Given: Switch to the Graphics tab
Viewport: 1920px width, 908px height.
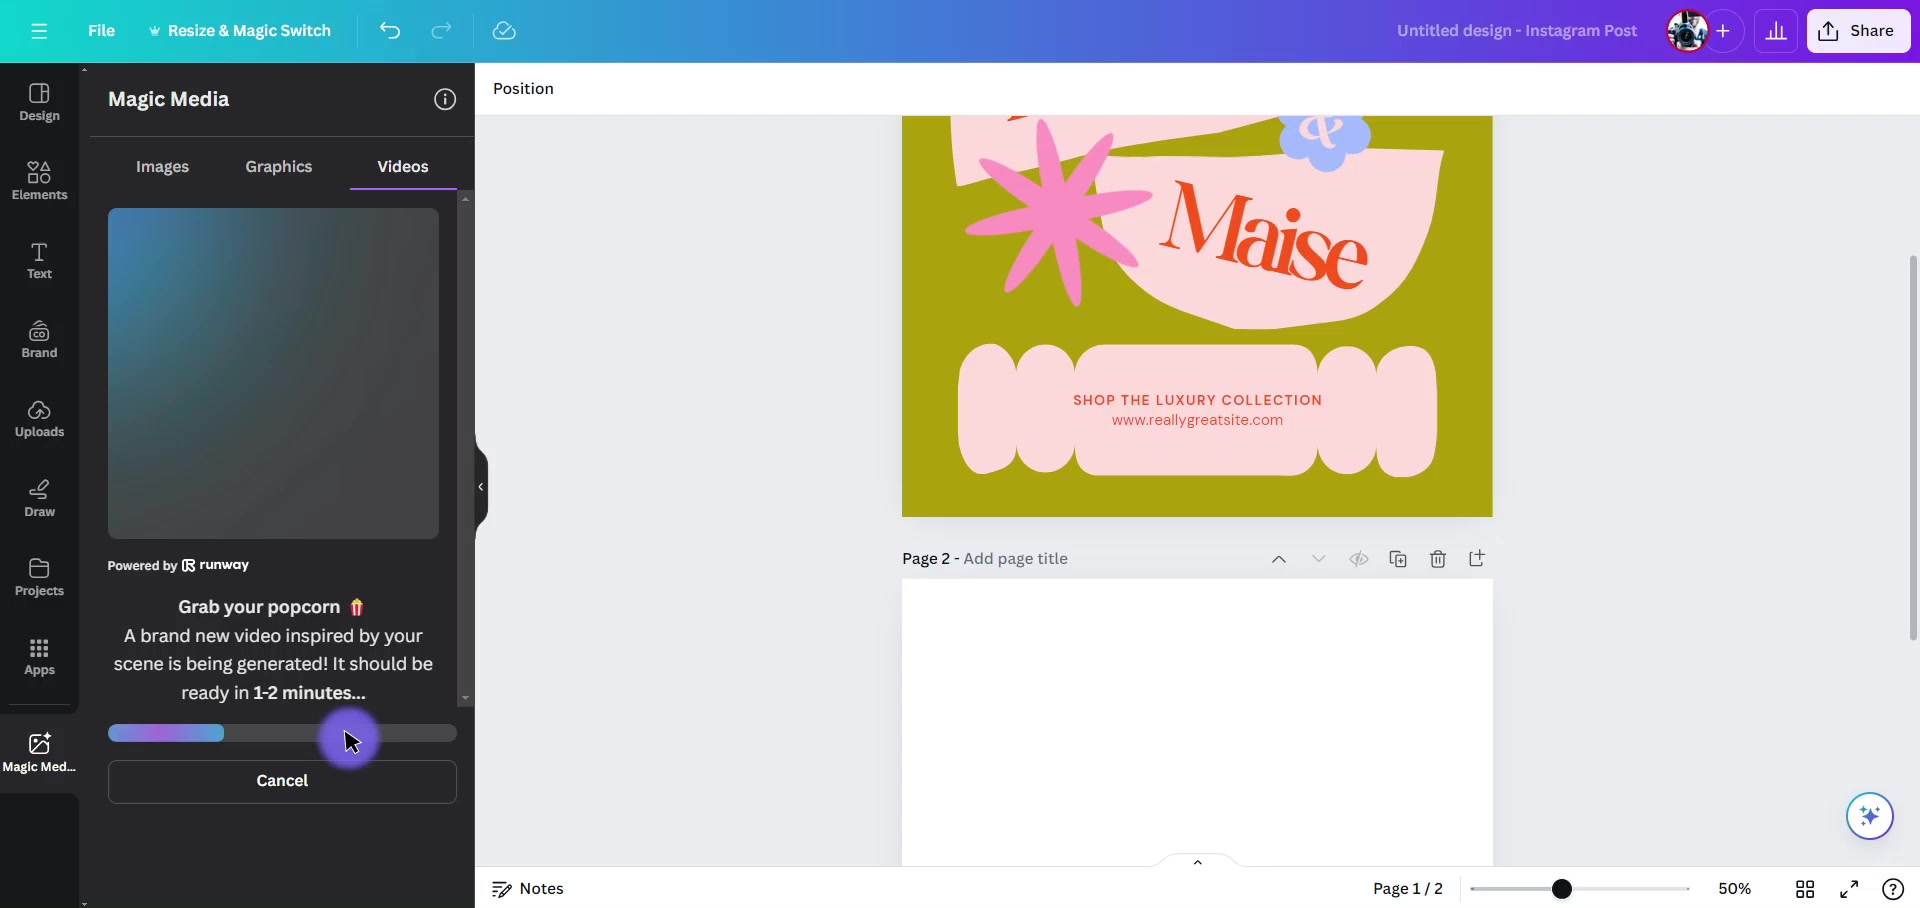Looking at the screenshot, I should pos(279,167).
